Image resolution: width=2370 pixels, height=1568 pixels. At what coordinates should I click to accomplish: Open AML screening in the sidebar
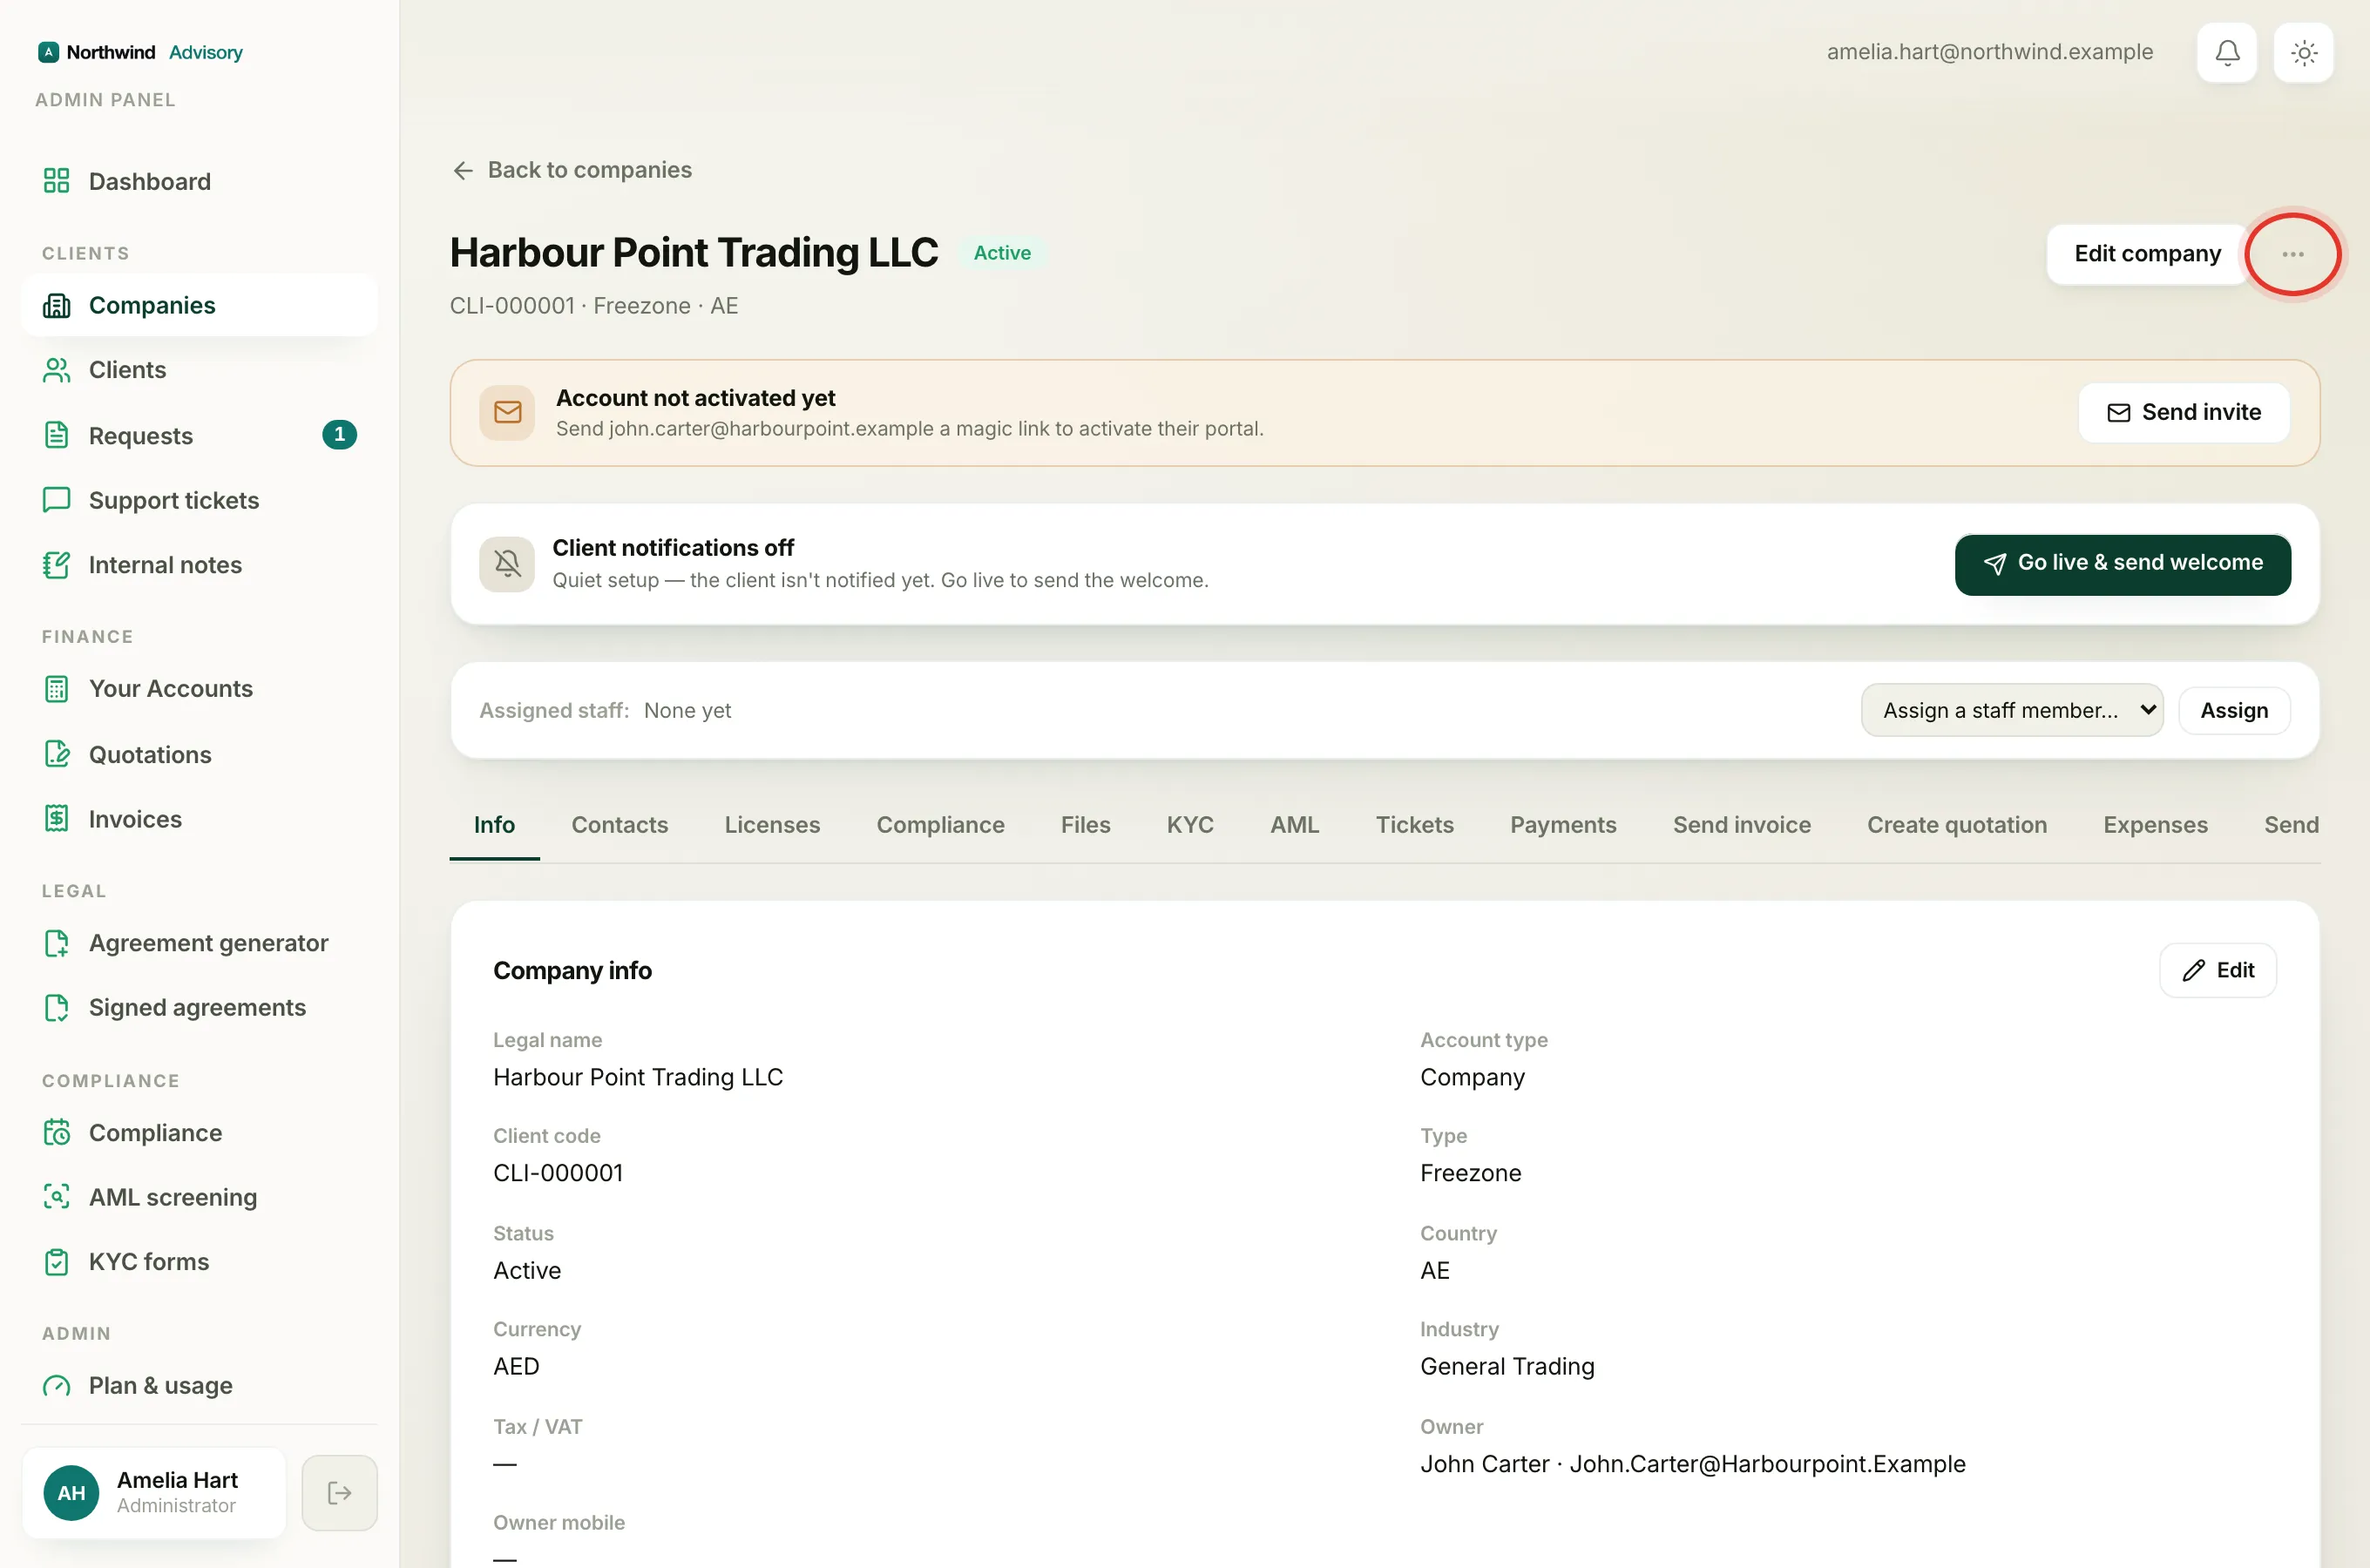199,1197
